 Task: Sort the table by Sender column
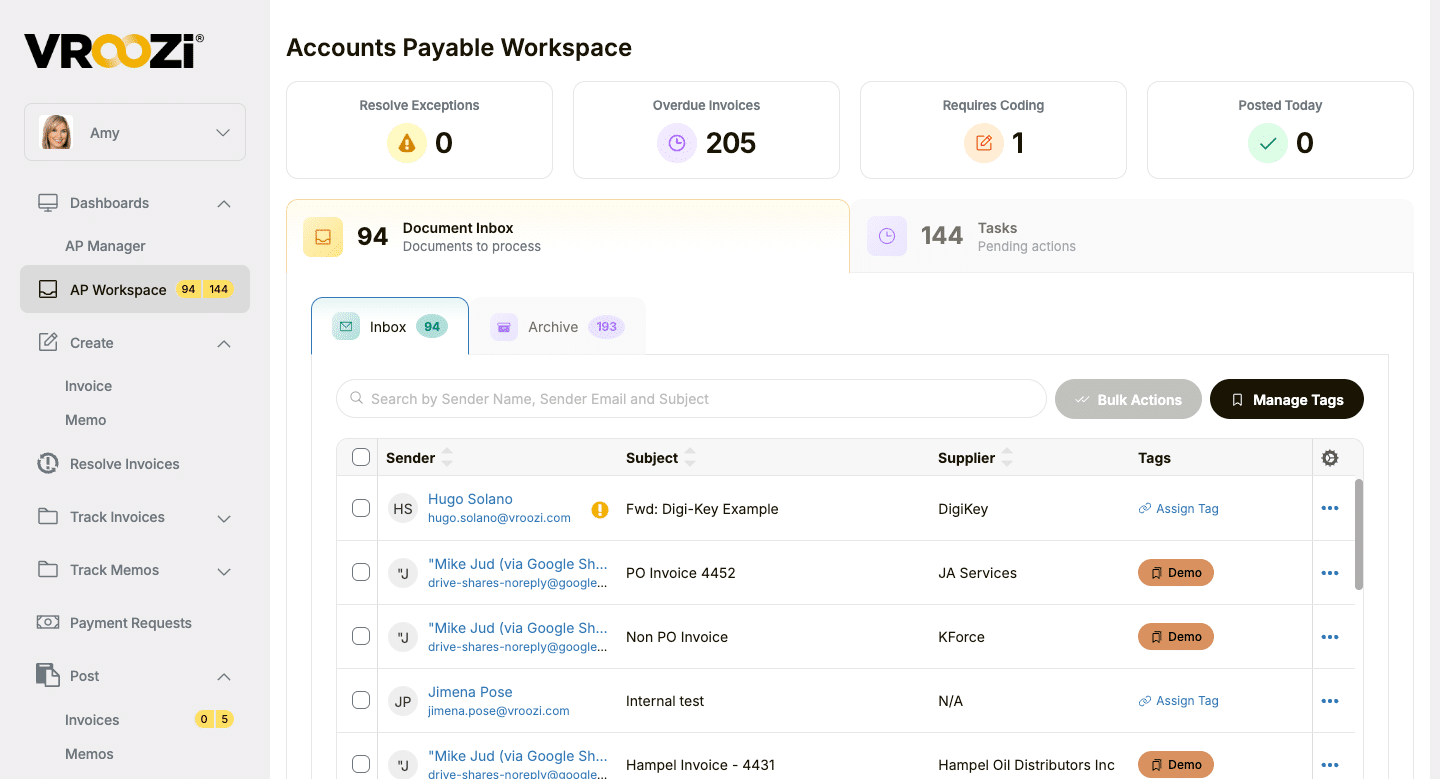pos(447,458)
